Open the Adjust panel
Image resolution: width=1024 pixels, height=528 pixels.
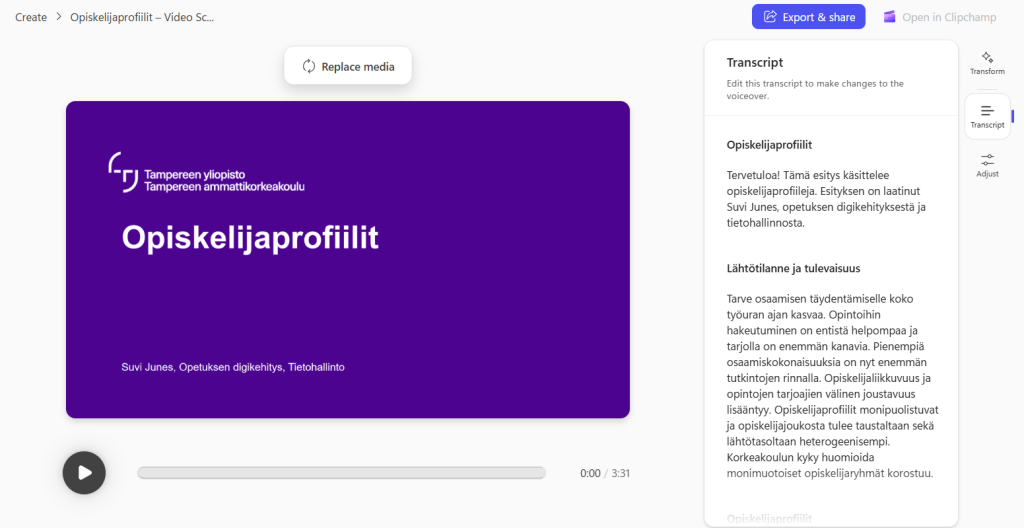(x=987, y=165)
